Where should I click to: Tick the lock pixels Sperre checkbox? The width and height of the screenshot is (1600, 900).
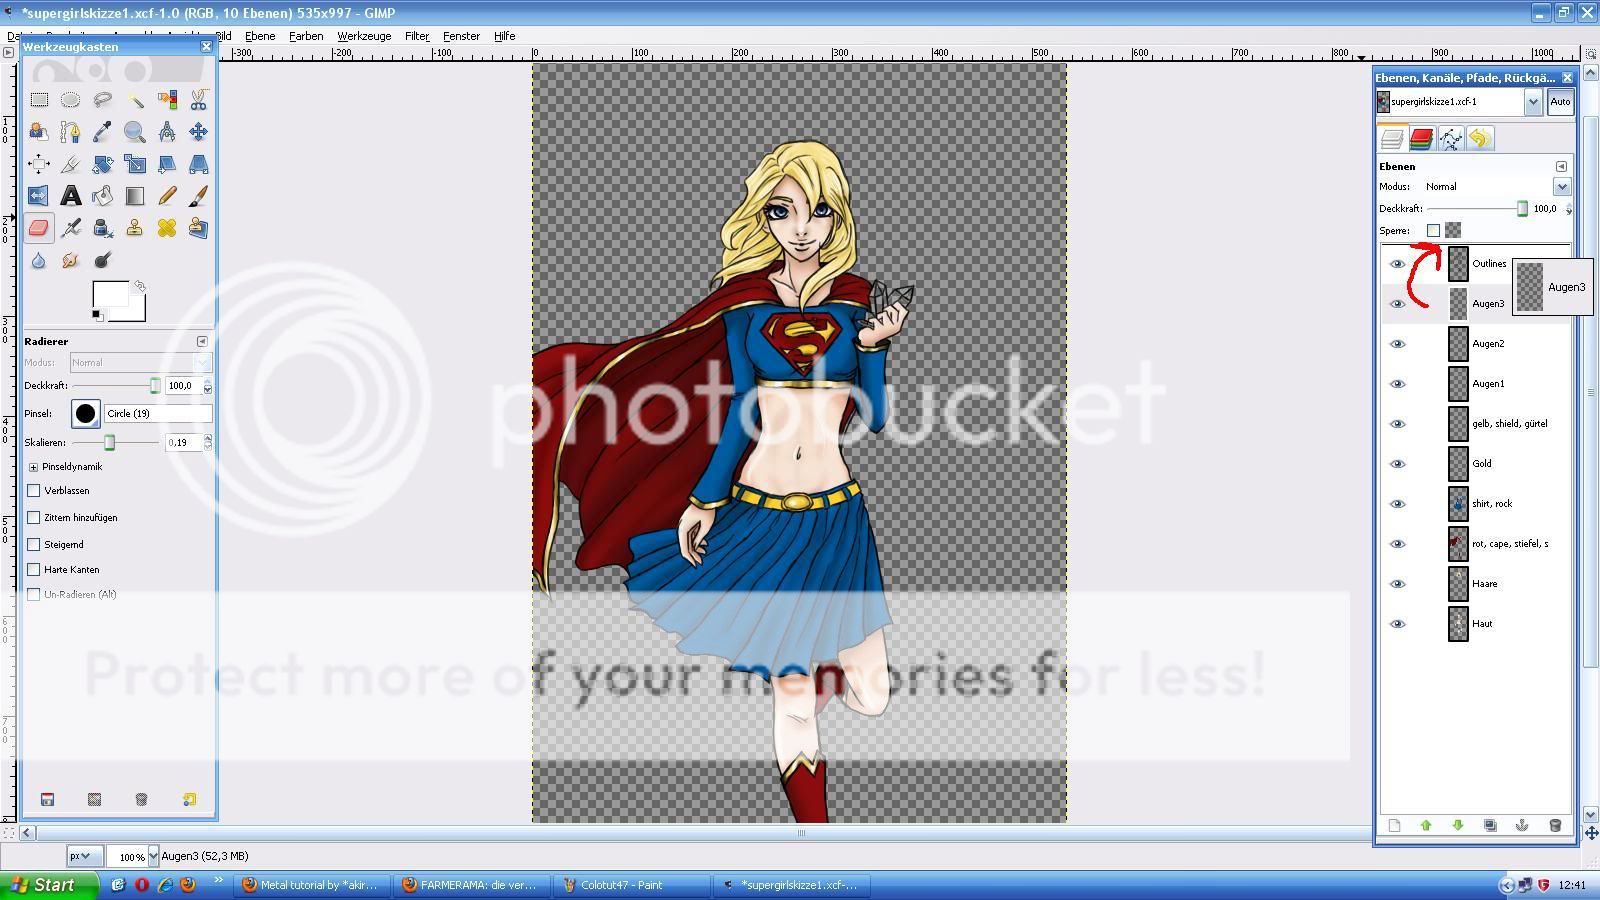click(x=1433, y=231)
